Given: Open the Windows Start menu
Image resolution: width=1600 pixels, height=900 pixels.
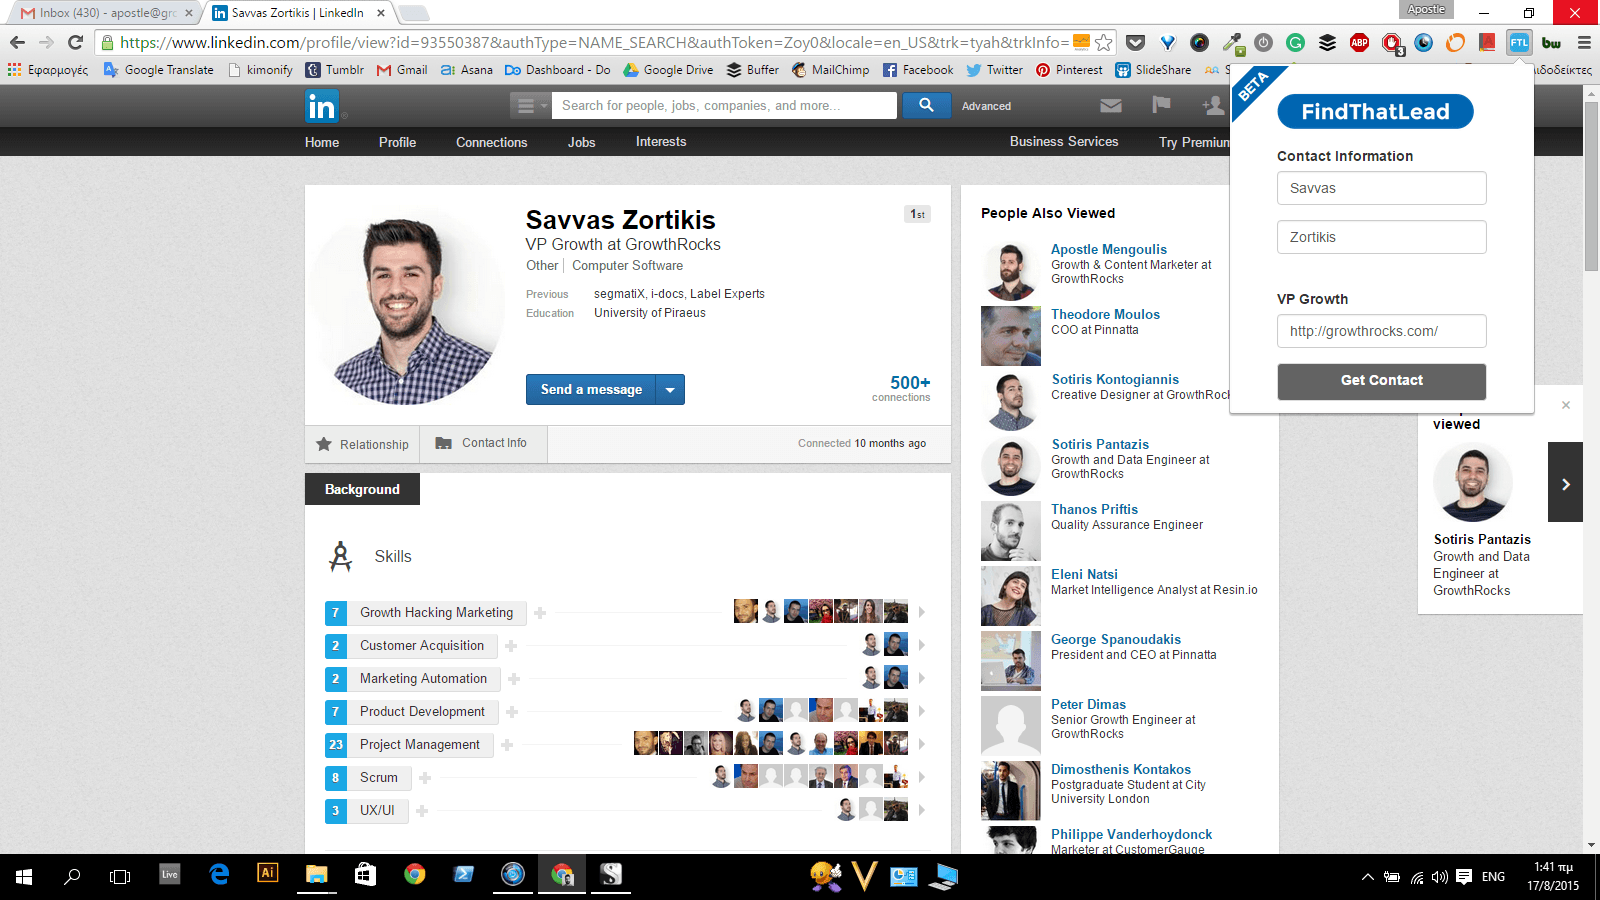Looking at the screenshot, I should (x=24, y=877).
